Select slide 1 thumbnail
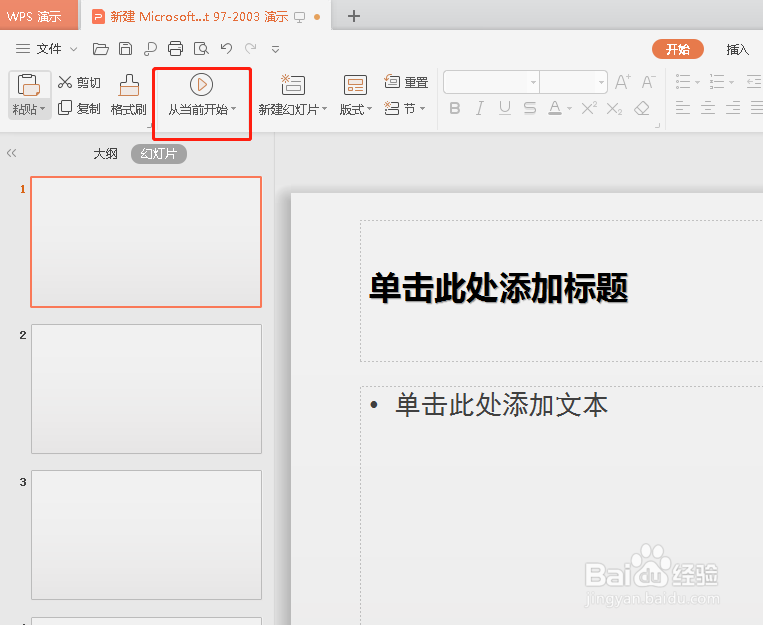The image size is (763, 625). (x=146, y=242)
